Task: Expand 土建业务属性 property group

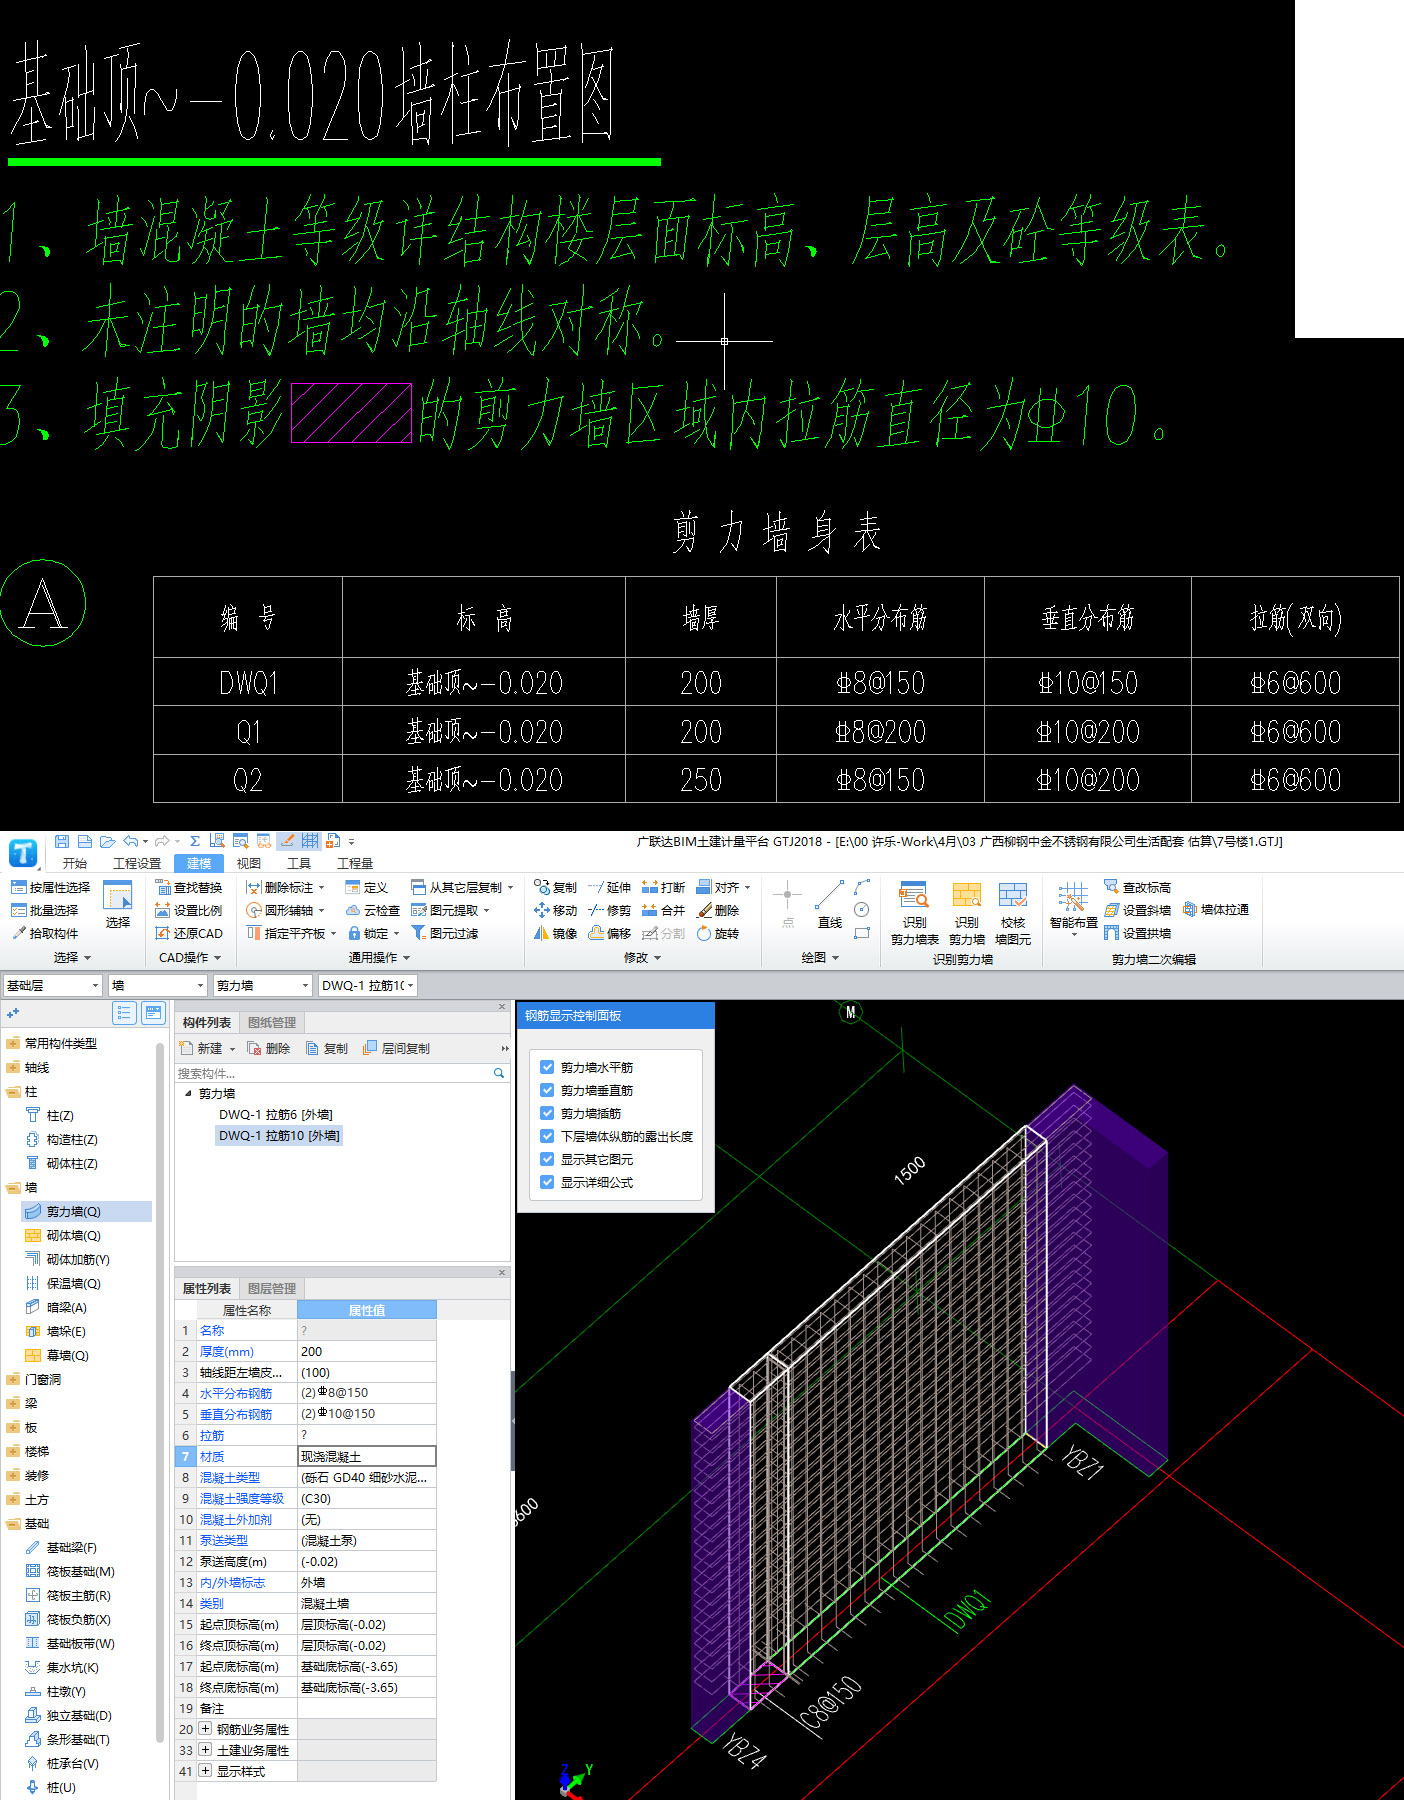Action: (x=205, y=1750)
